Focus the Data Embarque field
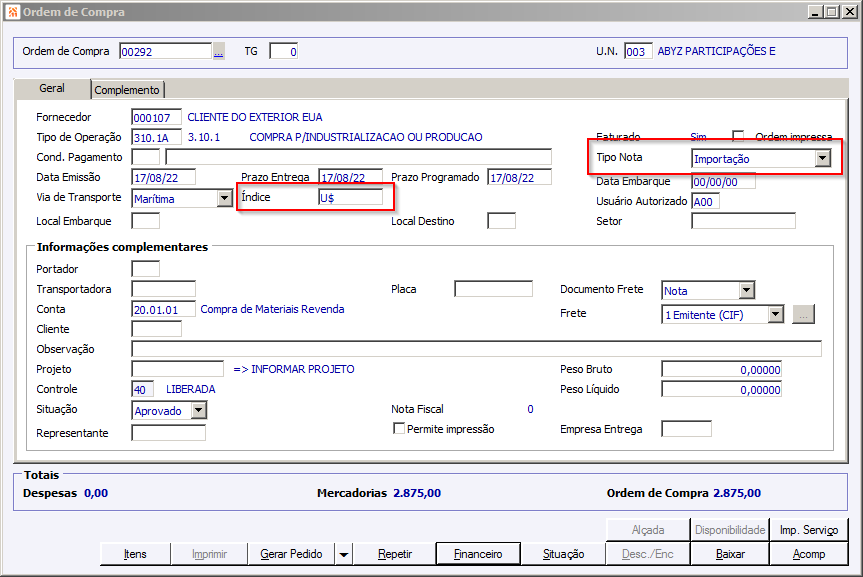 pos(723,181)
